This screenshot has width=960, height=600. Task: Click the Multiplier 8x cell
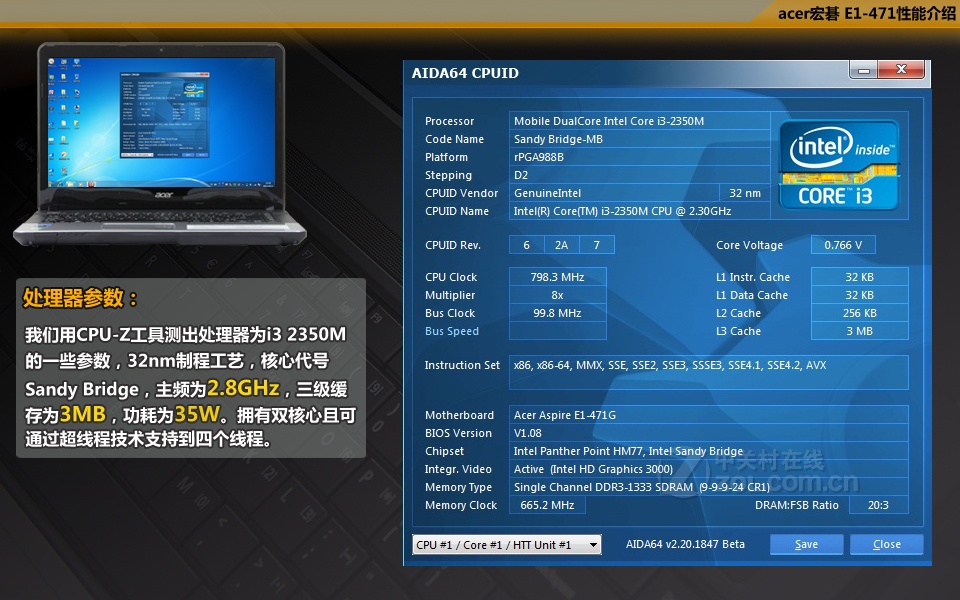point(557,294)
